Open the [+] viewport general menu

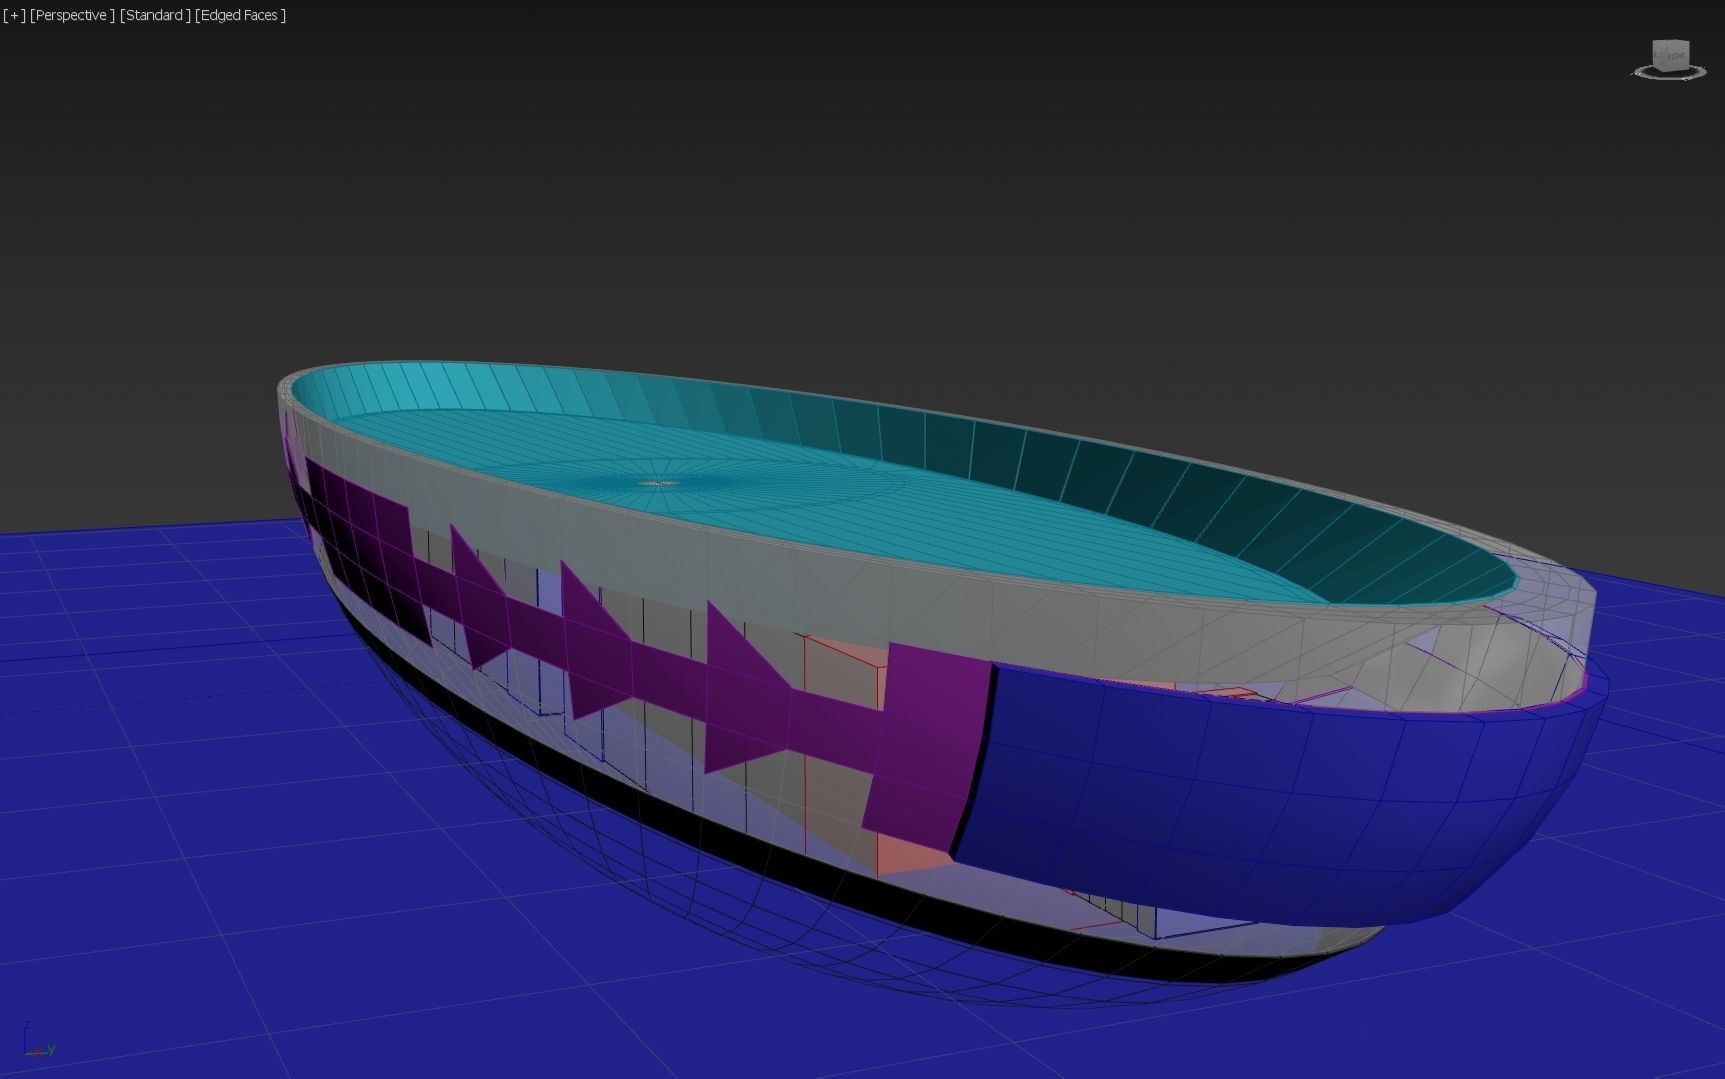pos(14,15)
